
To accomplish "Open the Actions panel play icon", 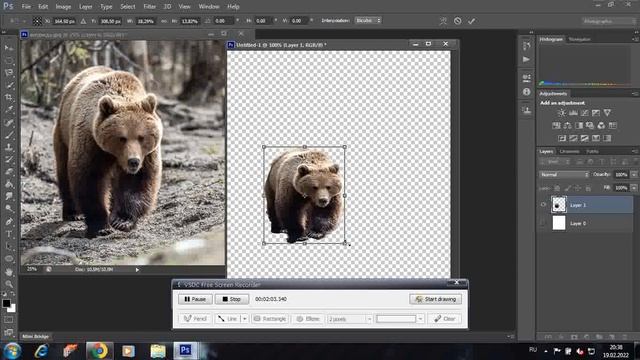I will click(526, 60).
